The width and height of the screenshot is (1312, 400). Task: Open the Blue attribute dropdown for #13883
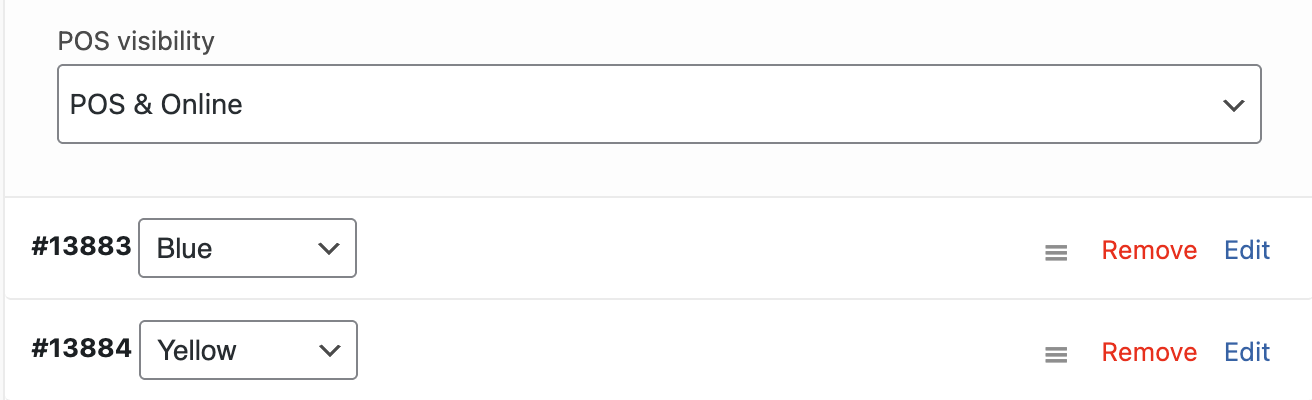click(x=247, y=248)
